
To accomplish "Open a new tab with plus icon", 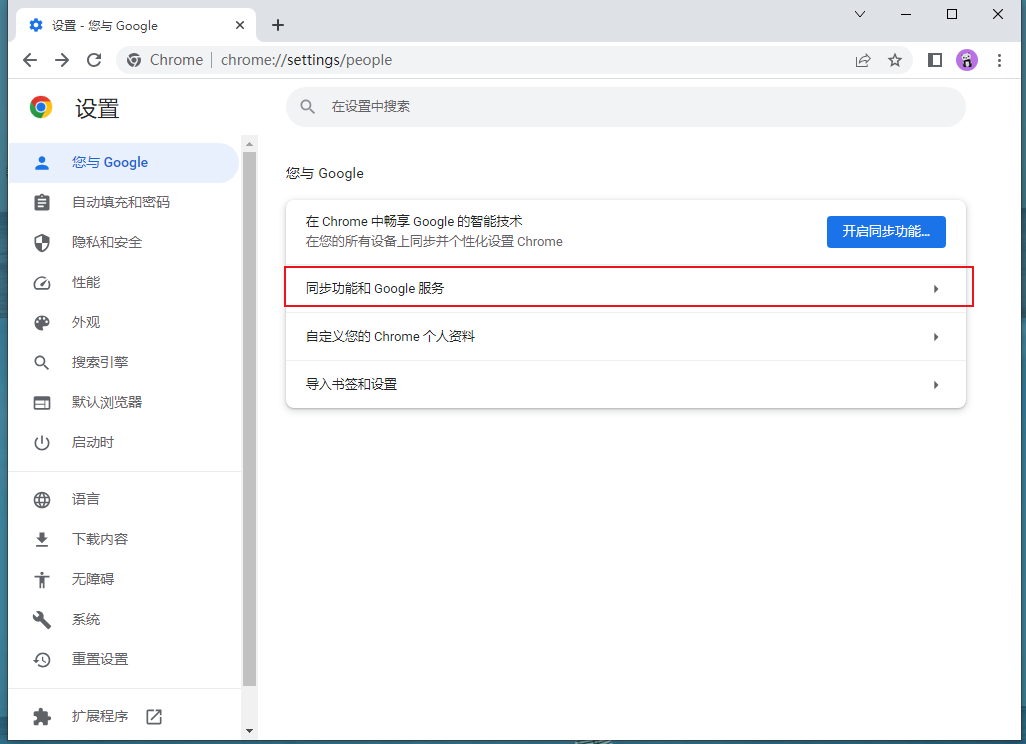I will tap(278, 25).
